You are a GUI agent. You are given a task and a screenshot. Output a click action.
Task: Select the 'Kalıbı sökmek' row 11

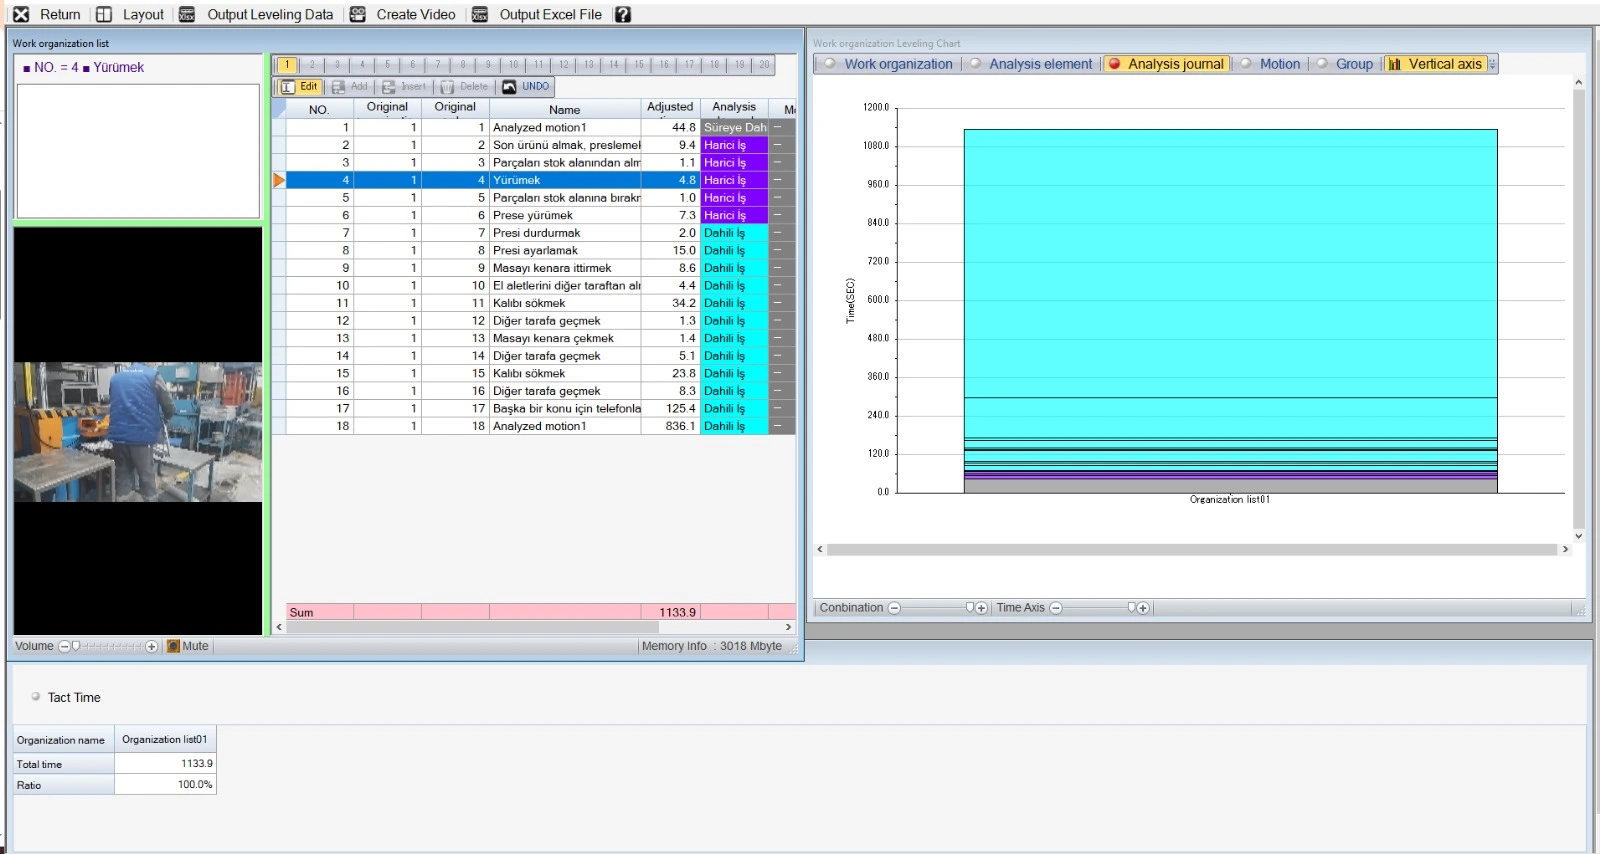tap(529, 303)
